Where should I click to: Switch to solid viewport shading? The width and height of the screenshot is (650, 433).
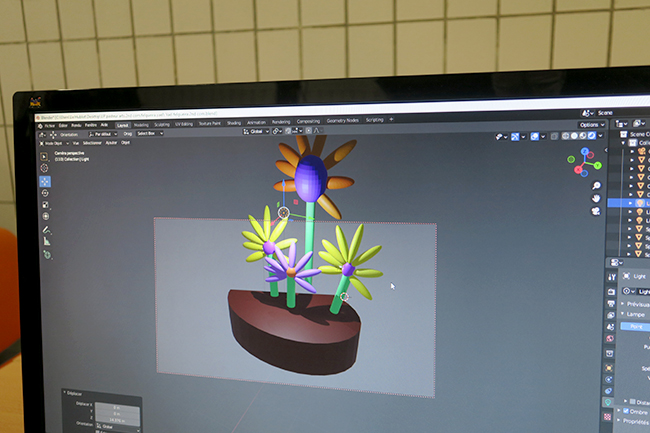pyautogui.click(x=574, y=136)
